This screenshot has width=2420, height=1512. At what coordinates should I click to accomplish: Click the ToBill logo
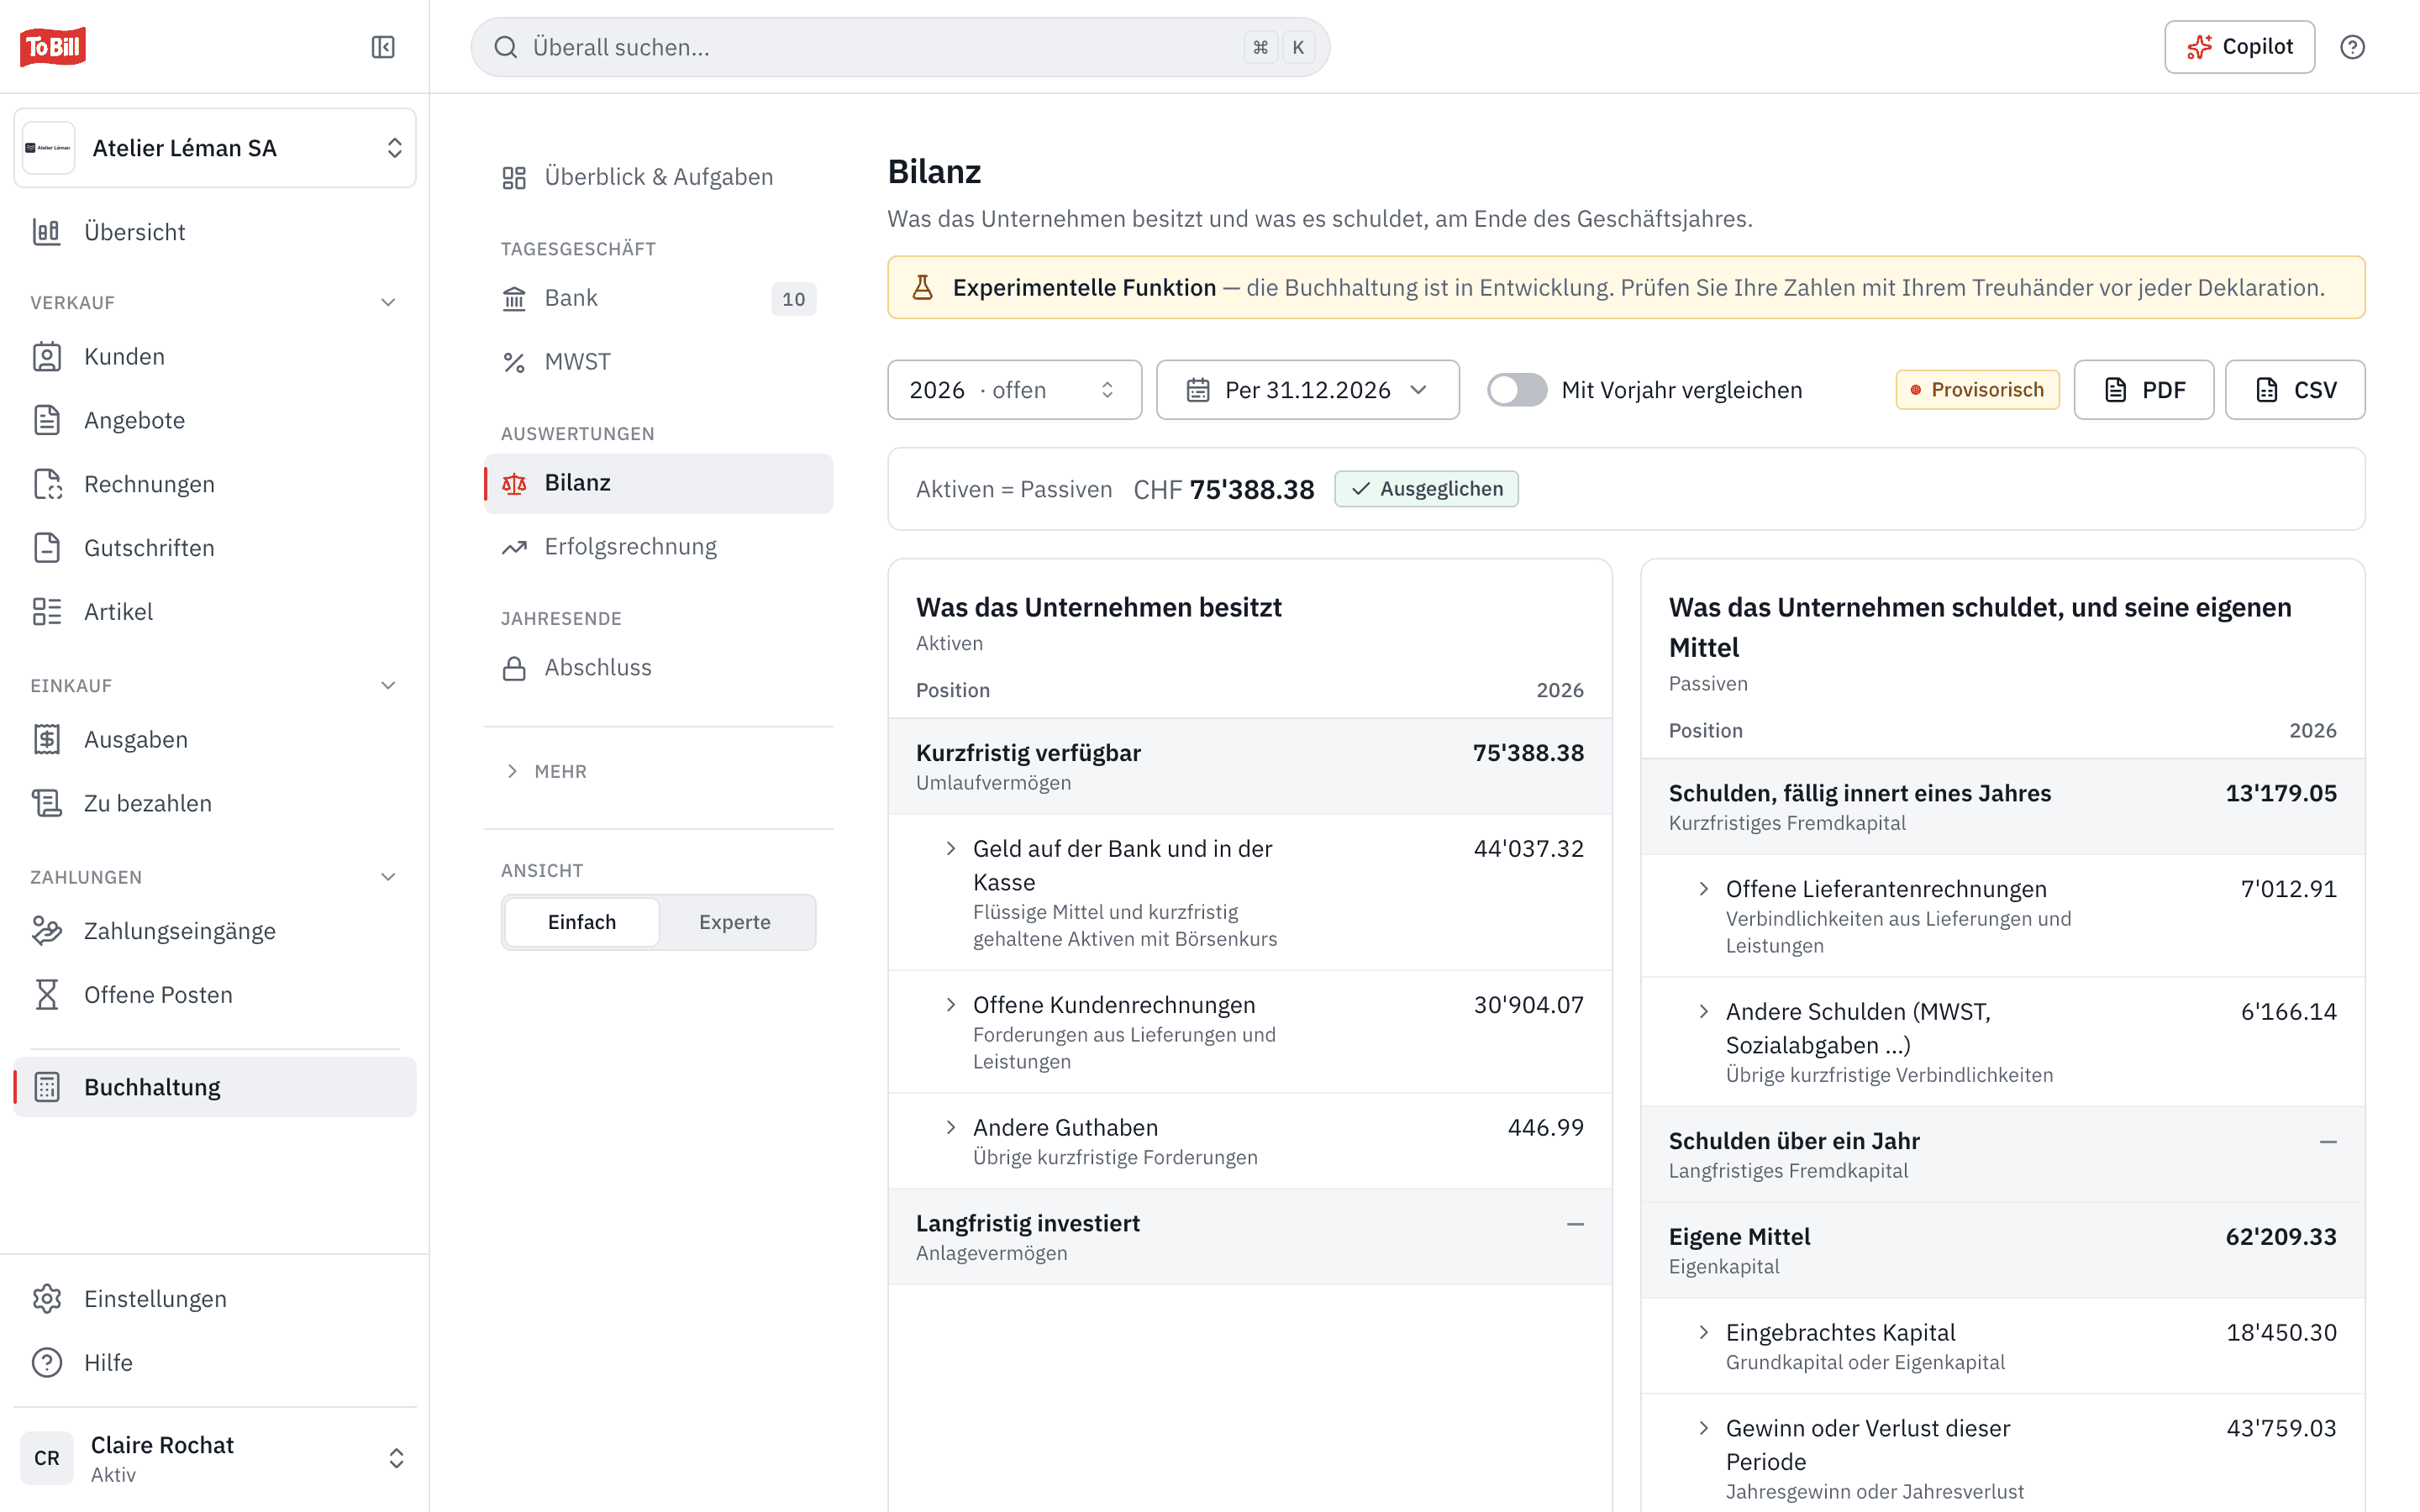[53, 47]
